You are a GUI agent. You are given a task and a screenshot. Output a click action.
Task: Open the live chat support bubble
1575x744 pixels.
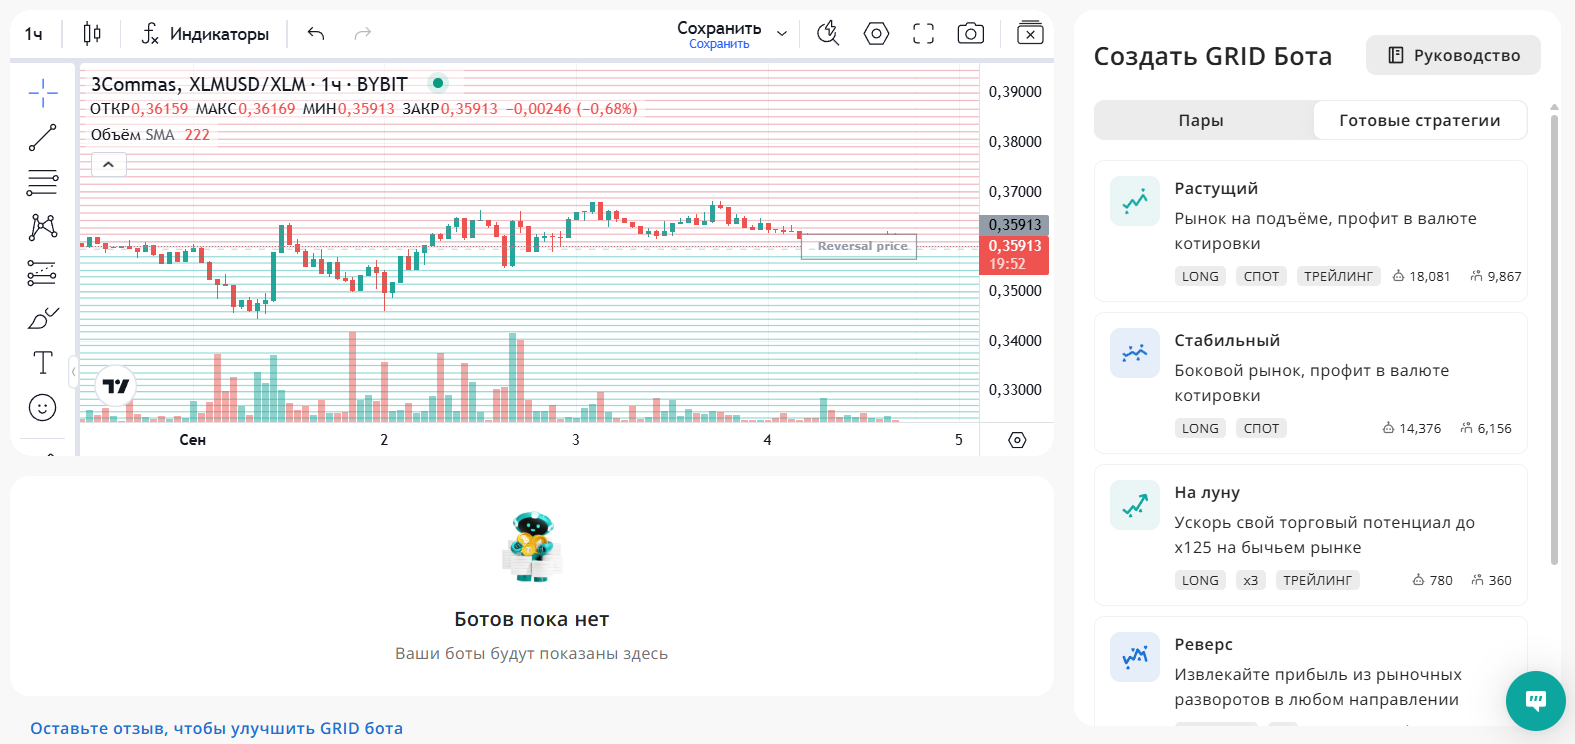[x=1535, y=701]
